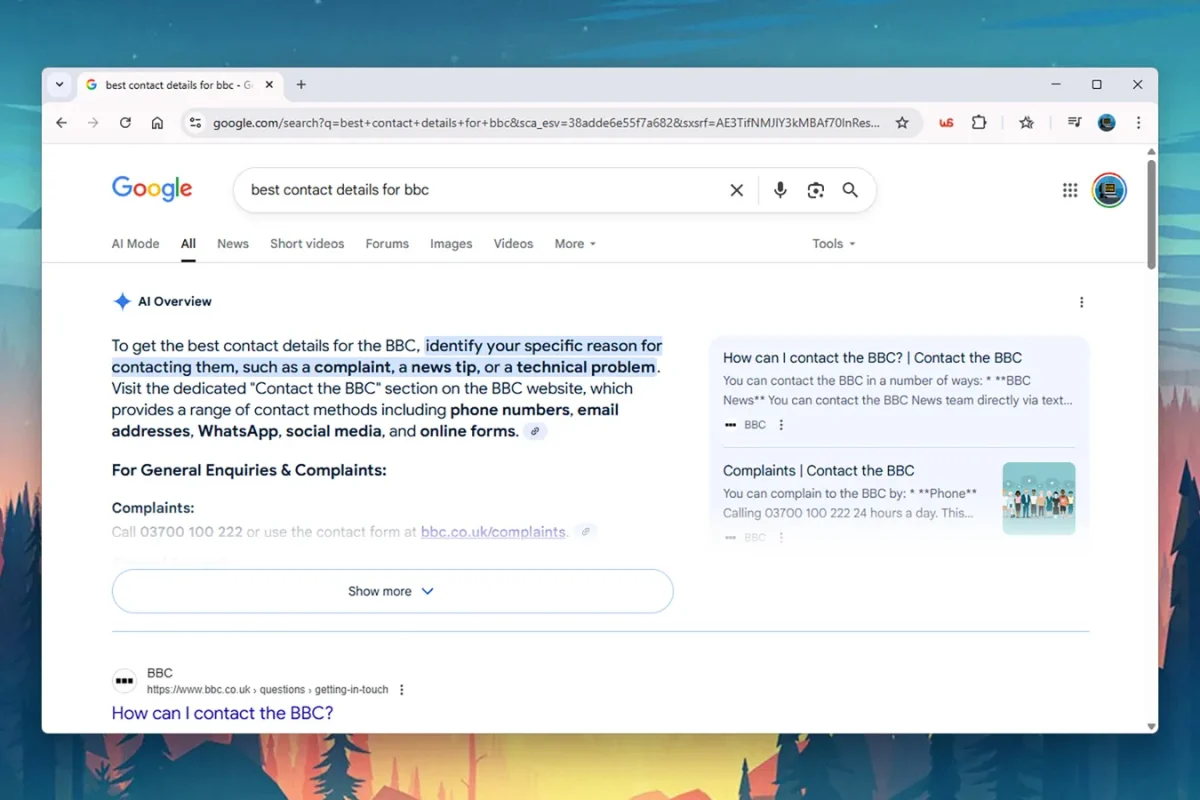Screen dimensions: 1200x800
Task: Open 'Complaints | Contact the BBC' source card
Action: pyautogui.click(x=818, y=471)
